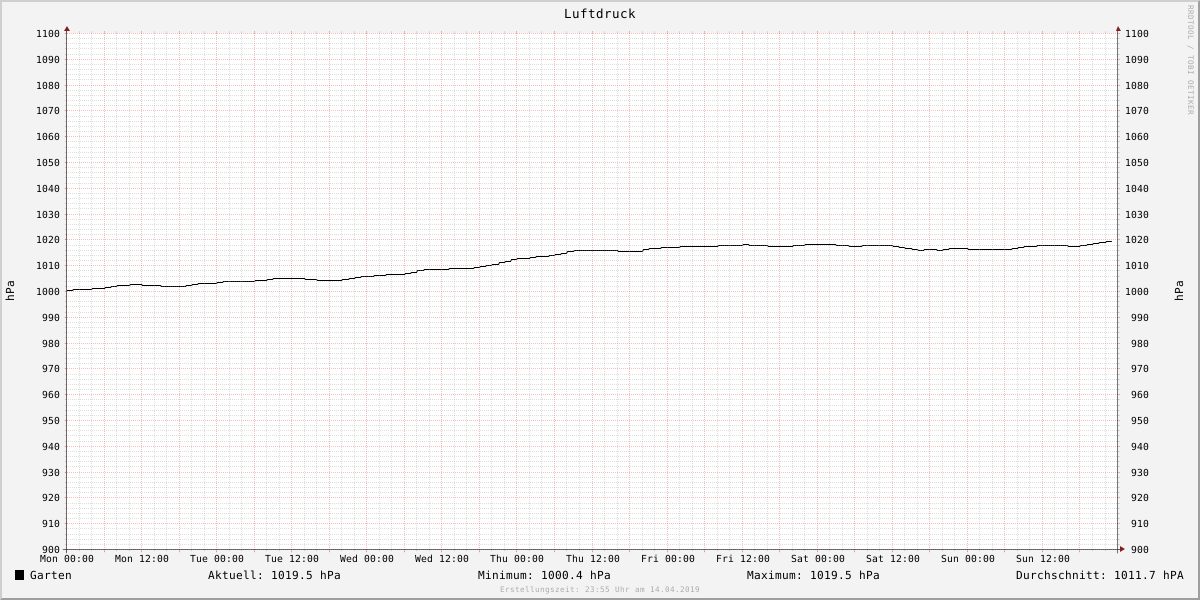Click the 1050 label on left axis
Image resolution: width=1200 pixels, height=600 pixels.
pyautogui.click(x=48, y=163)
